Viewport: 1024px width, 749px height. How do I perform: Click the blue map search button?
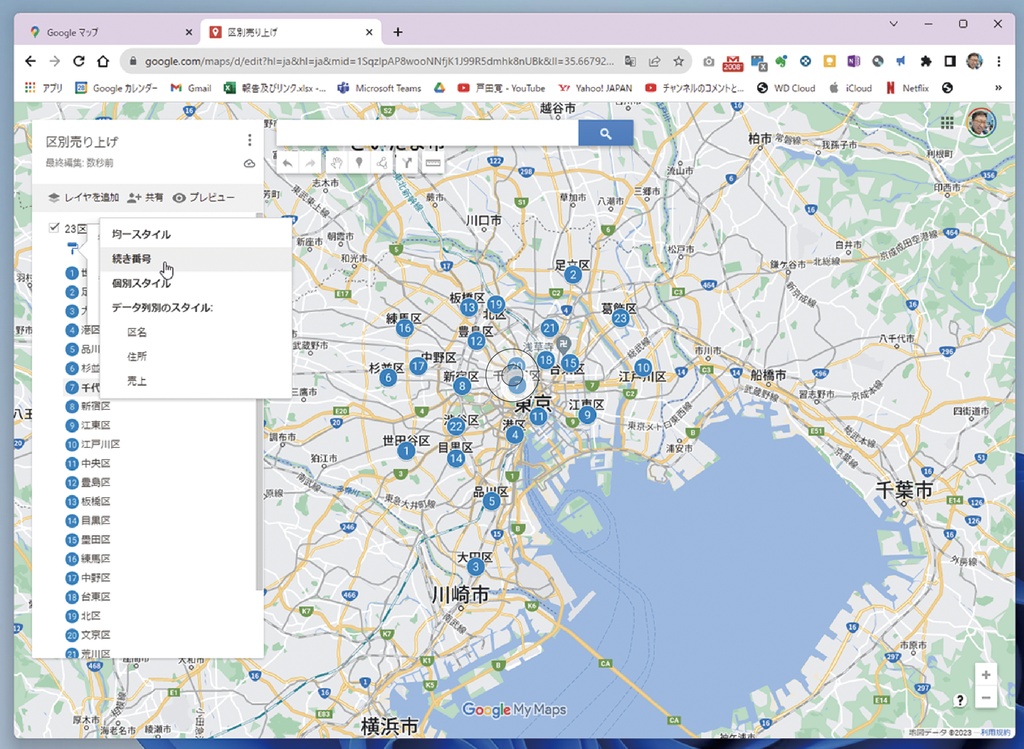[x=605, y=133]
